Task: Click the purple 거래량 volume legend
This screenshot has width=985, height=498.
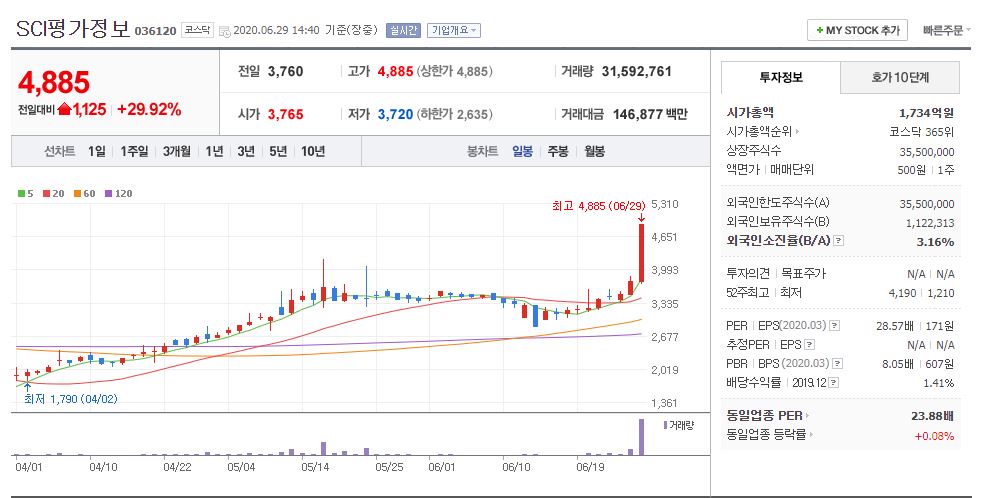Action: (678, 425)
